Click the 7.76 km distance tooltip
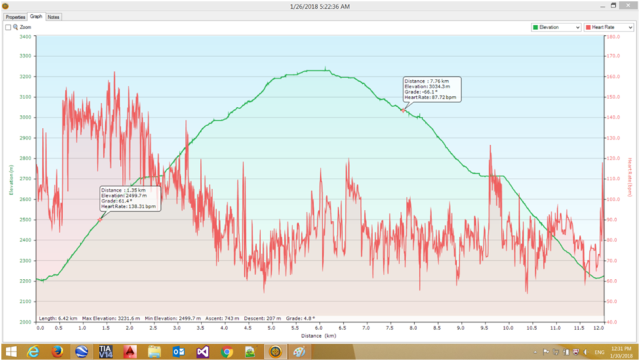This screenshot has width=640, height=361. (432, 89)
